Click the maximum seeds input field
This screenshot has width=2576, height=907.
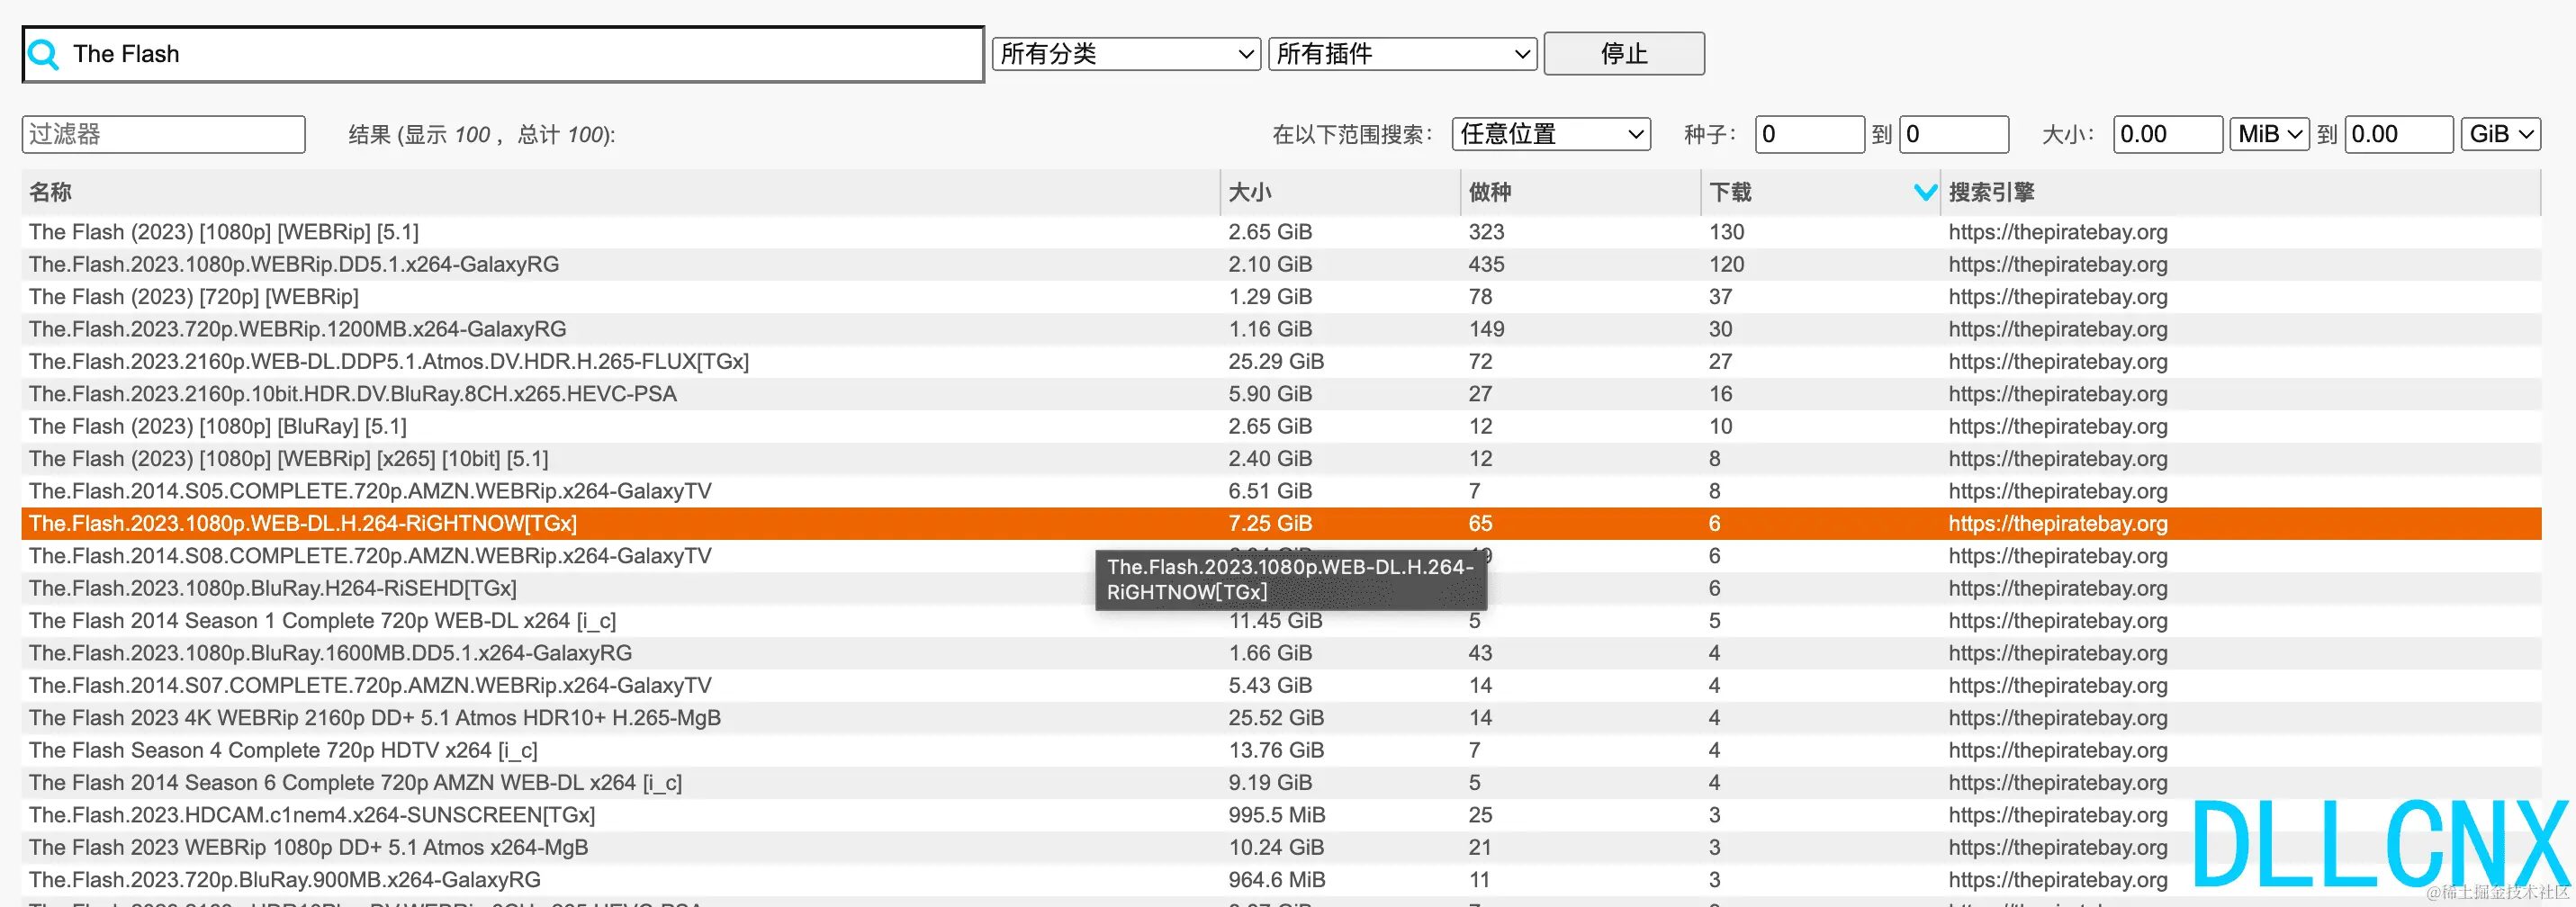point(1953,134)
